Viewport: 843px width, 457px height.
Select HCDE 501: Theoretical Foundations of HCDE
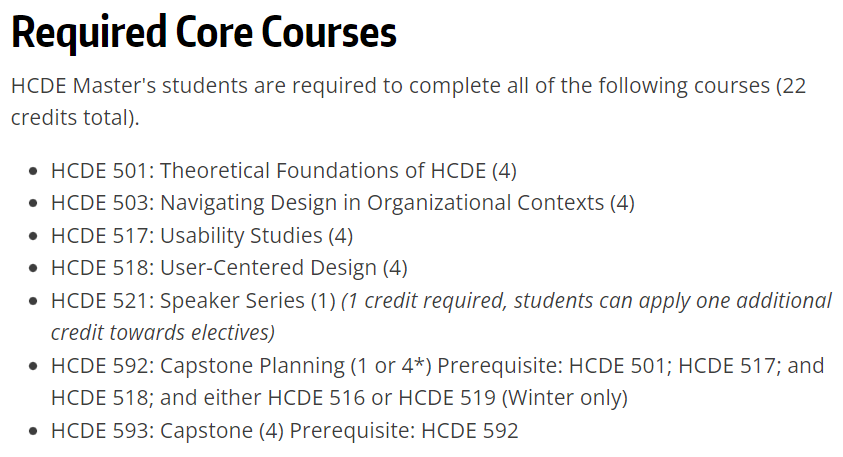click(x=283, y=170)
